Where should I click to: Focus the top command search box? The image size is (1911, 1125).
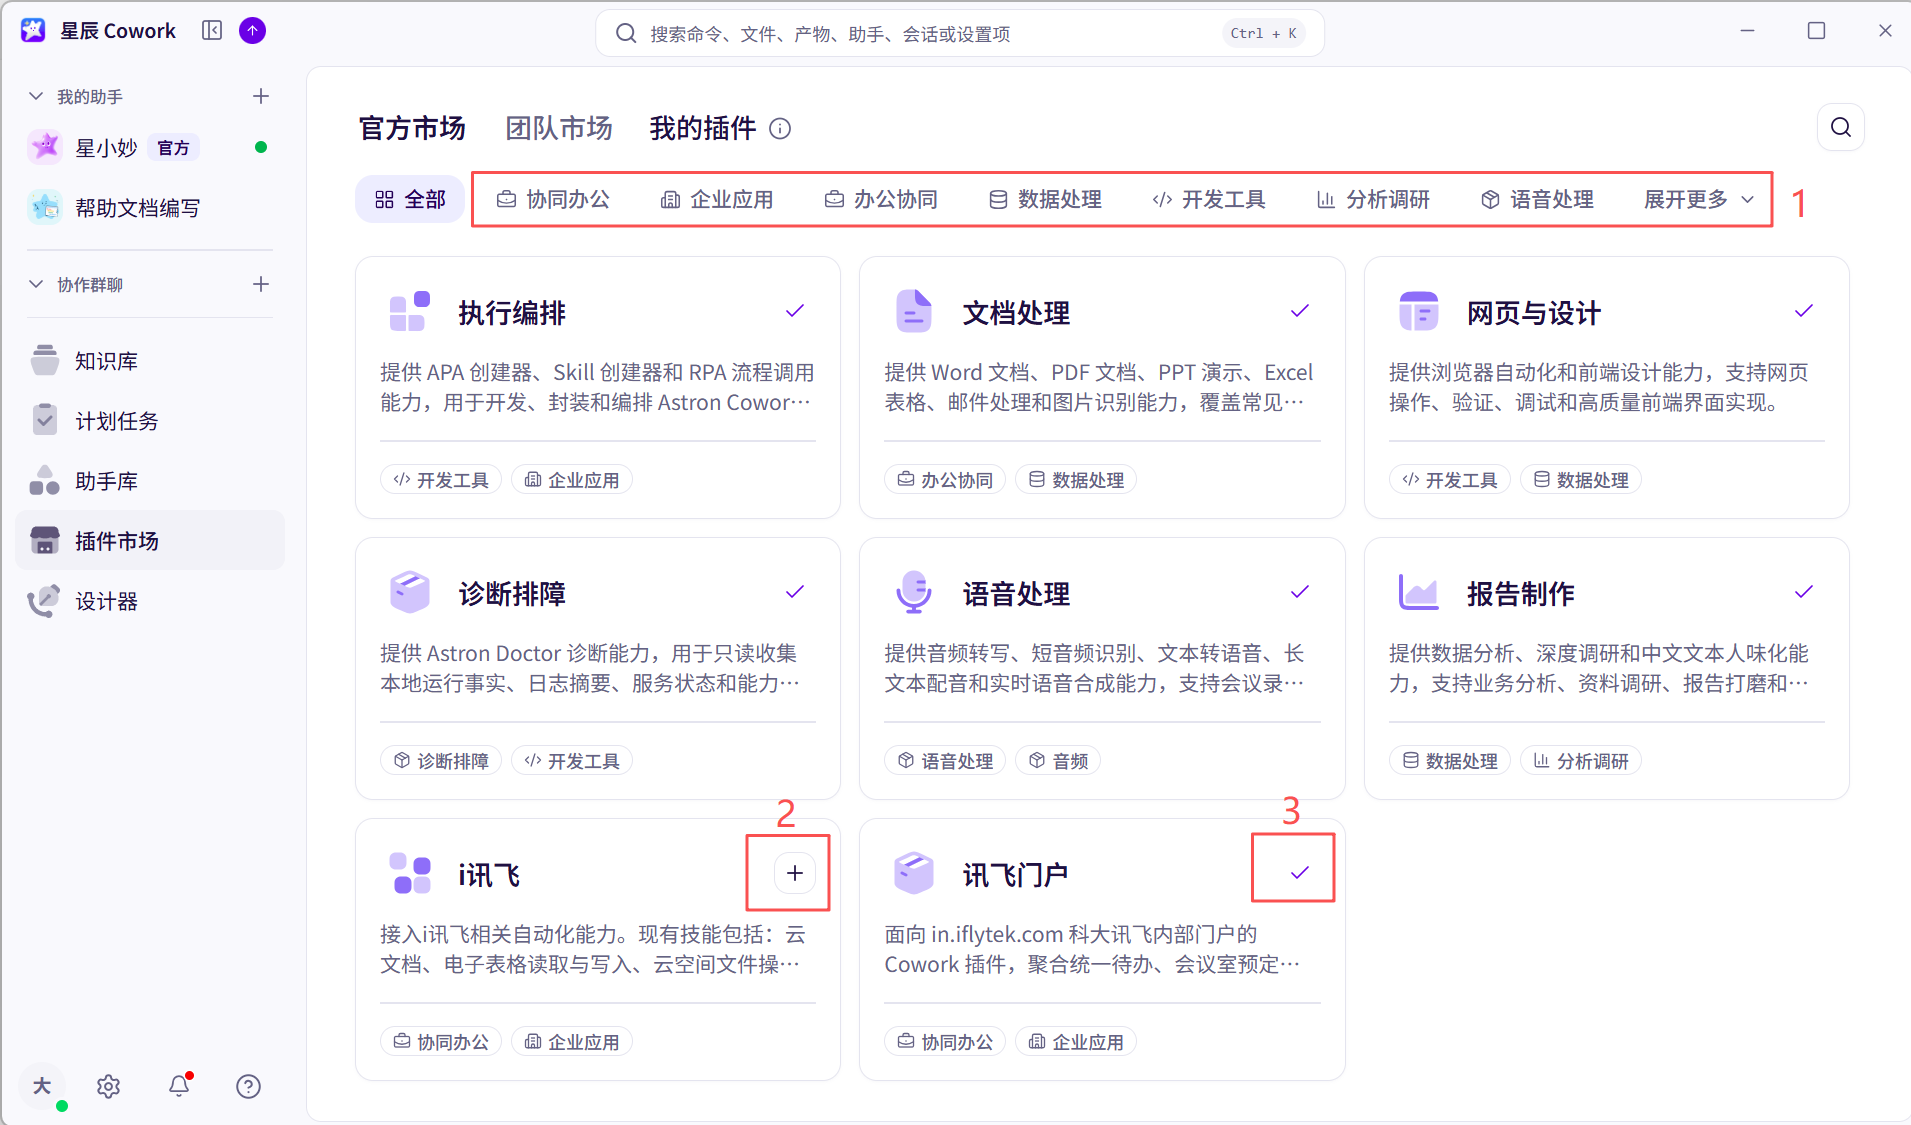click(x=960, y=33)
